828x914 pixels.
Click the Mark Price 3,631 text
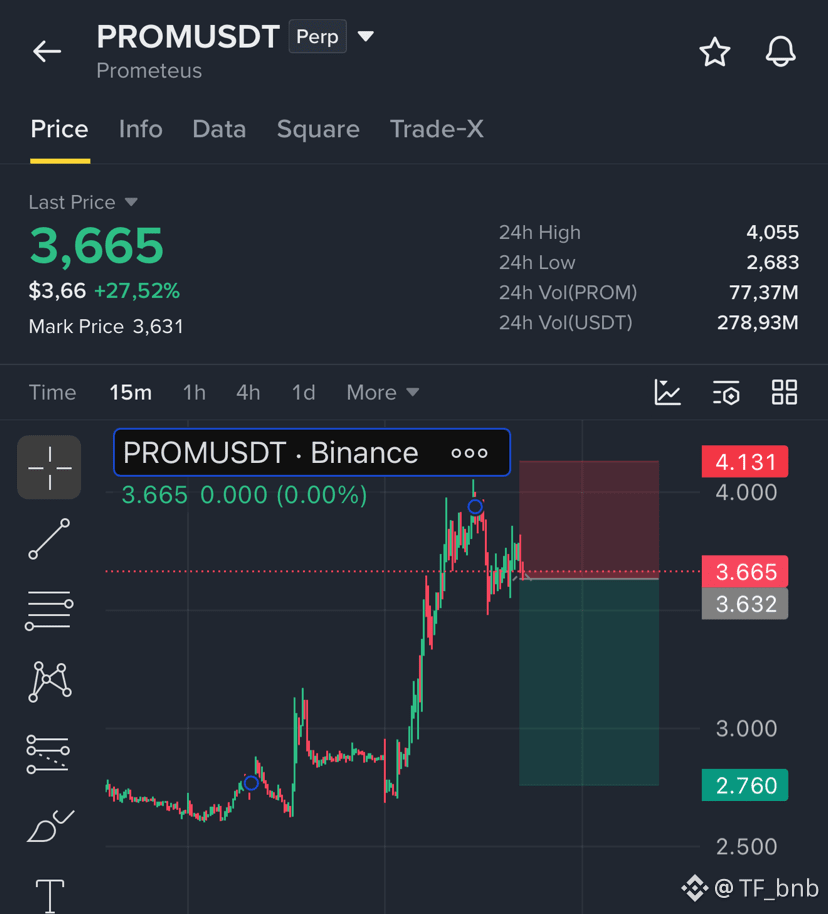106,326
